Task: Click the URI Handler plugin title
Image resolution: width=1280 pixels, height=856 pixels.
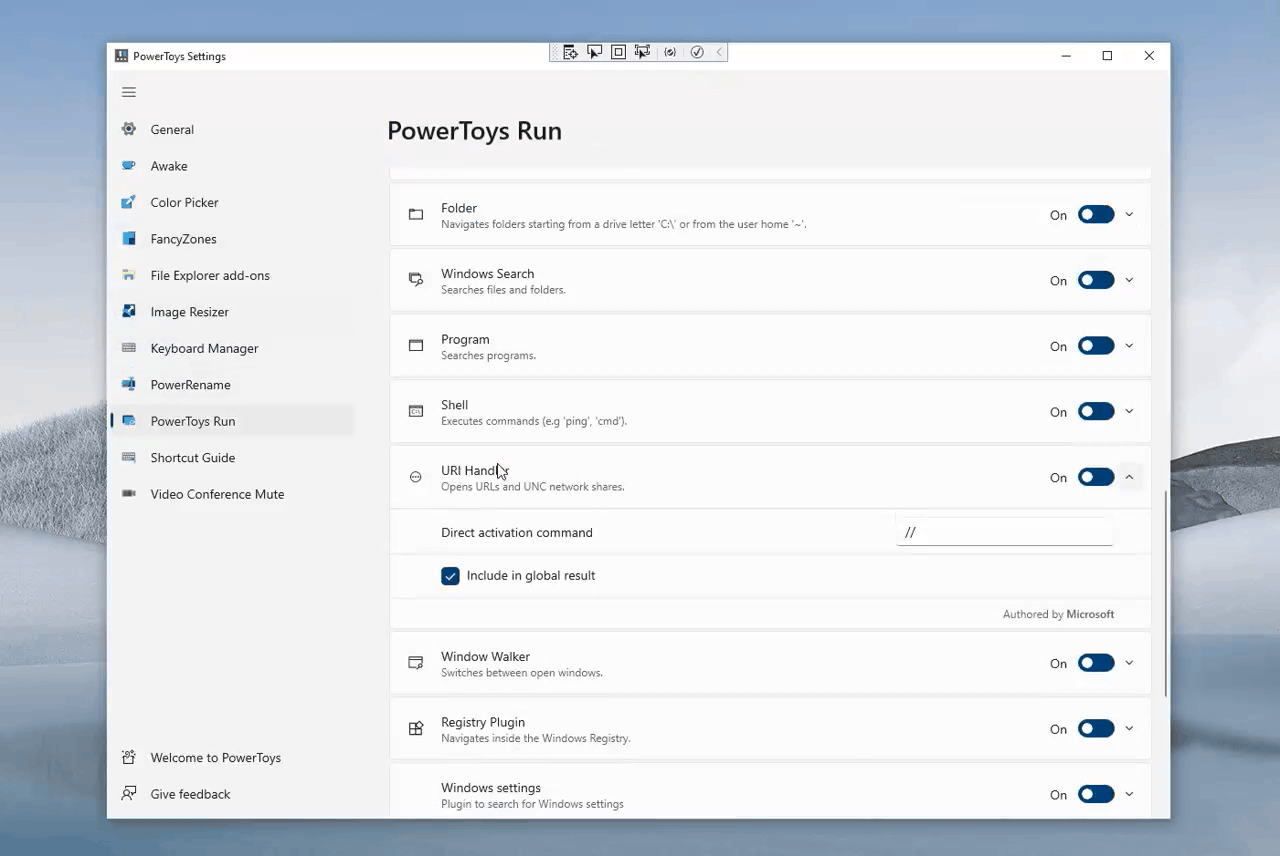Action: click(475, 470)
